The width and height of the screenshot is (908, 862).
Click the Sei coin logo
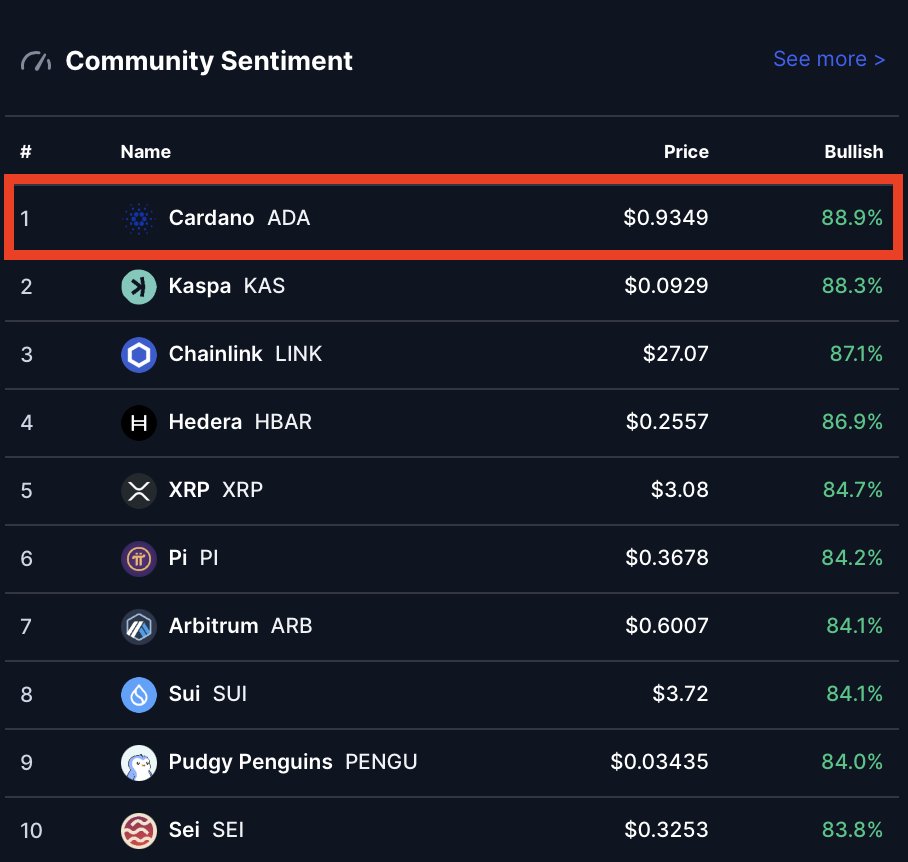pyautogui.click(x=139, y=831)
